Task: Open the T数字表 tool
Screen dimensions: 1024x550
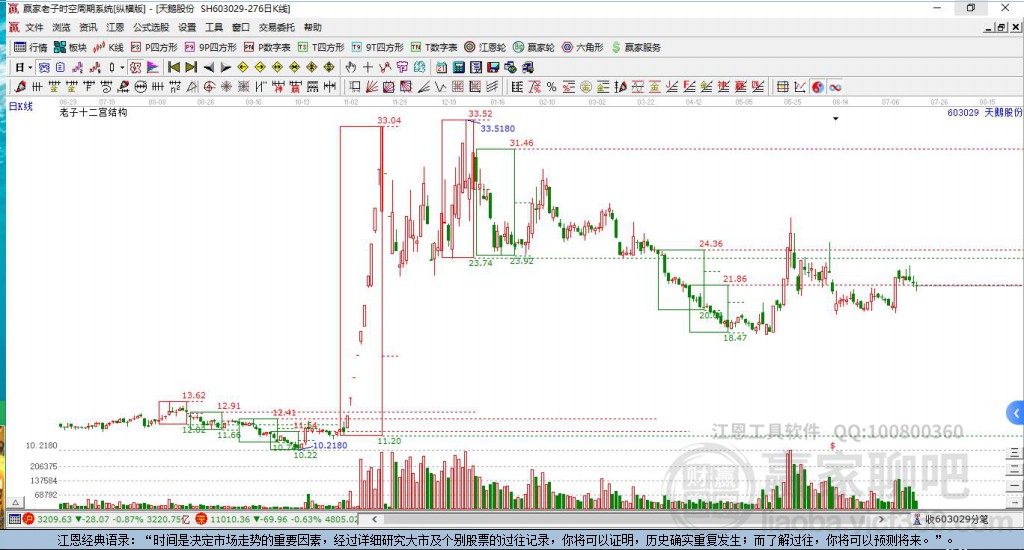Action: 434,47
